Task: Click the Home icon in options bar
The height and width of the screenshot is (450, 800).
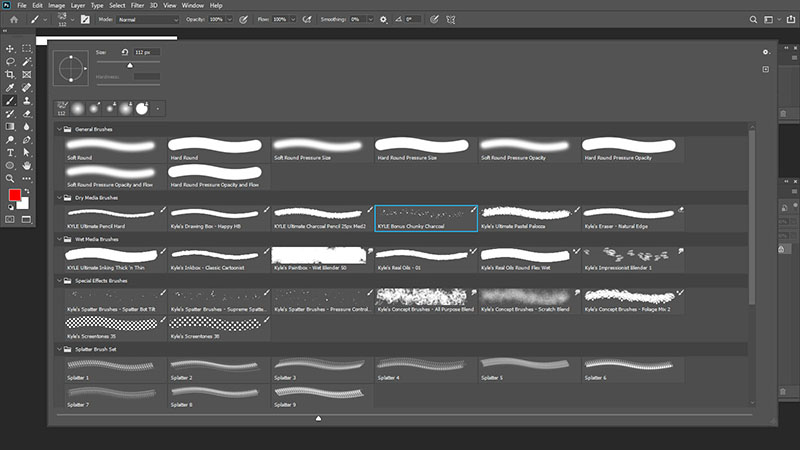Action: [x=14, y=19]
